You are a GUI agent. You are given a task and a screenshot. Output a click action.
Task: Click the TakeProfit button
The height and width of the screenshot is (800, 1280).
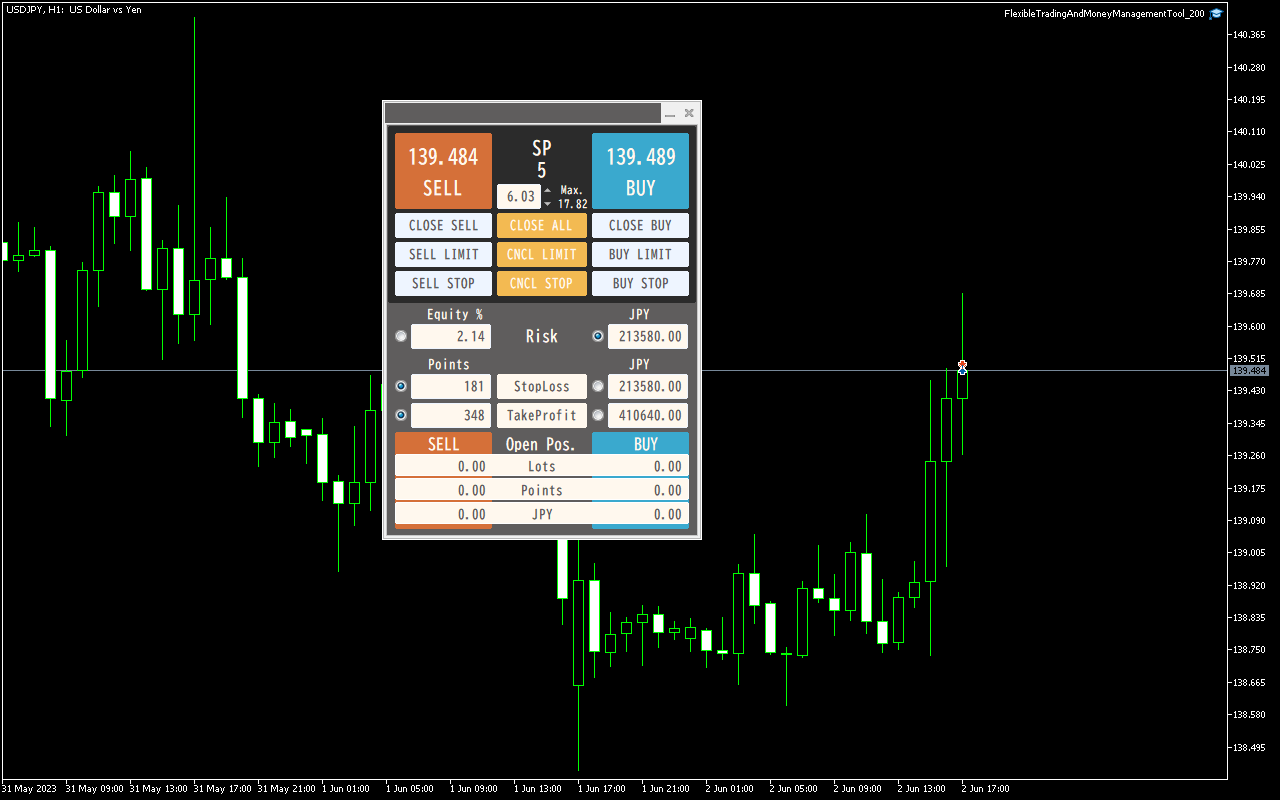[x=541, y=415]
